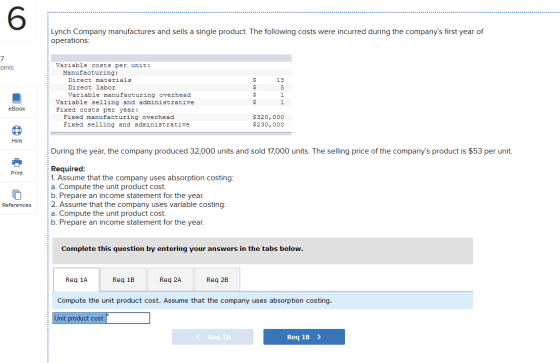Screen dimensions: 560x363
Task: Click the Unit product cost input field
Action: coord(128,318)
